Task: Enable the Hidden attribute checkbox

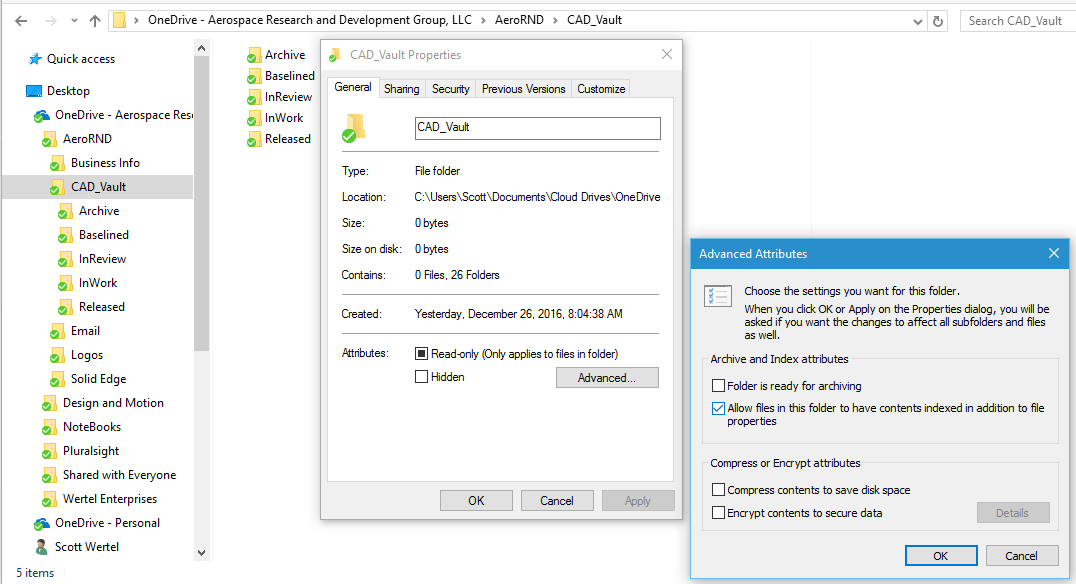Action: pyautogui.click(x=421, y=377)
